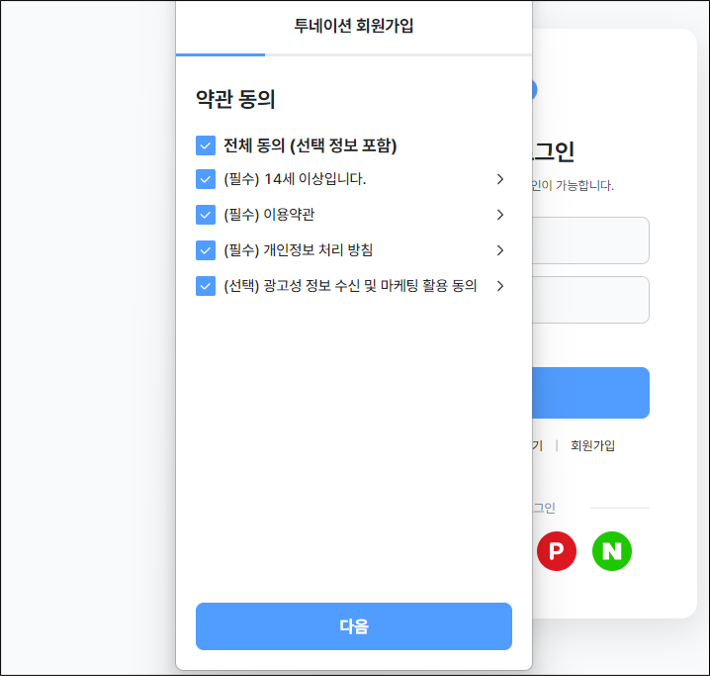The height and width of the screenshot is (676, 710).
Task: Click the 전체 동의 (선택 정보 포함) label text
Action: pyautogui.click(x=310, y=146)
